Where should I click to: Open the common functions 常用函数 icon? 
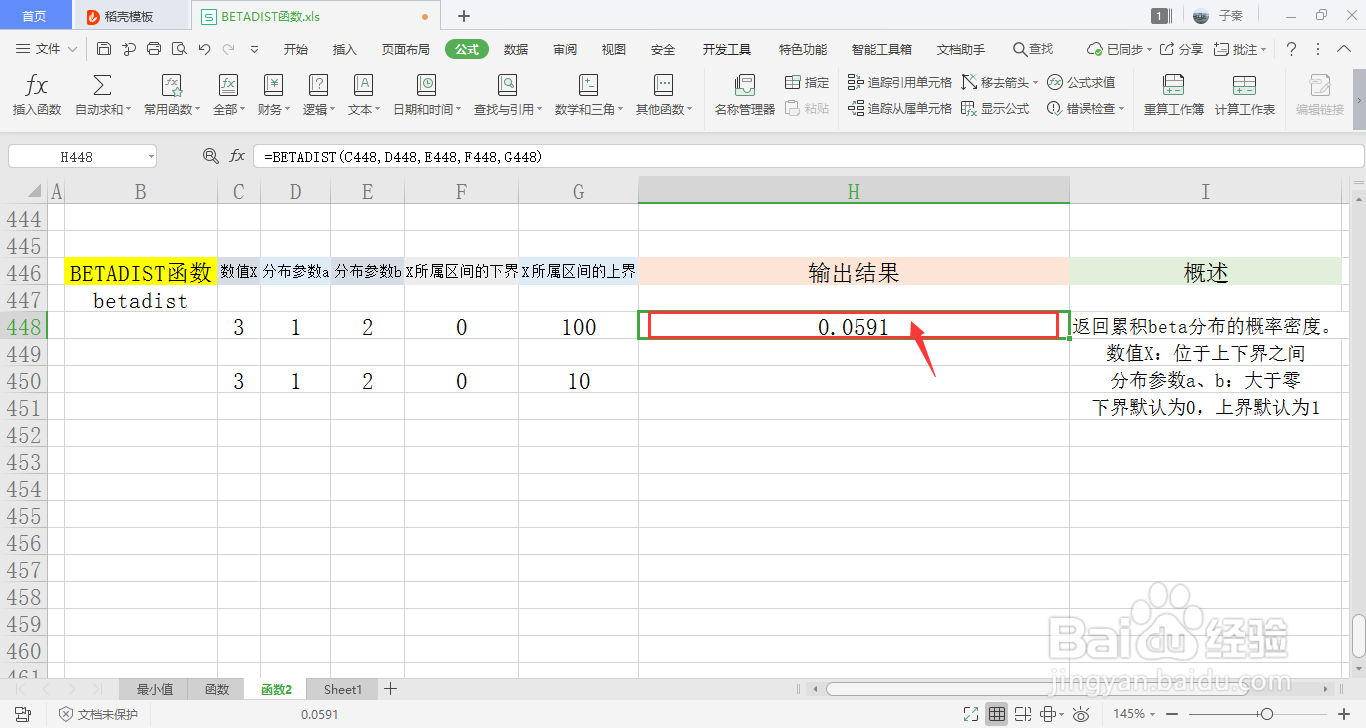coord(171,85)
